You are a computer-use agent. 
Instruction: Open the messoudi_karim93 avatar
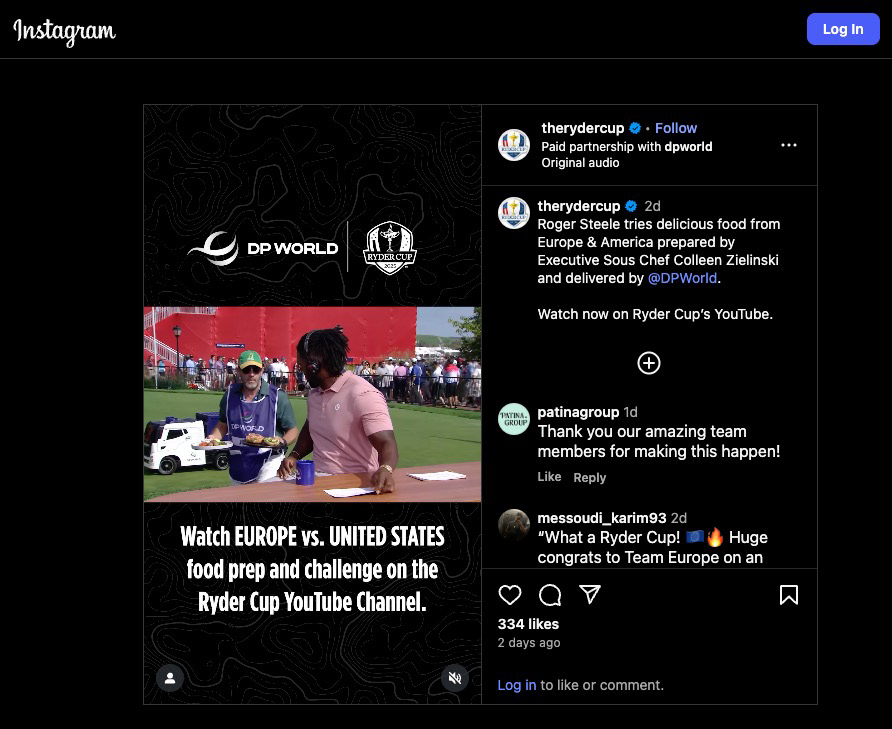click(514, 525)
